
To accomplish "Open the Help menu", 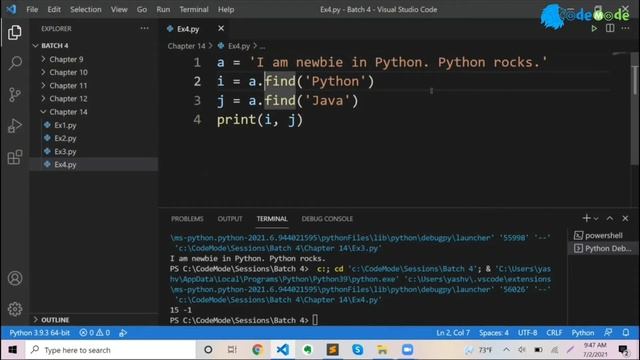I will (226, 9).
